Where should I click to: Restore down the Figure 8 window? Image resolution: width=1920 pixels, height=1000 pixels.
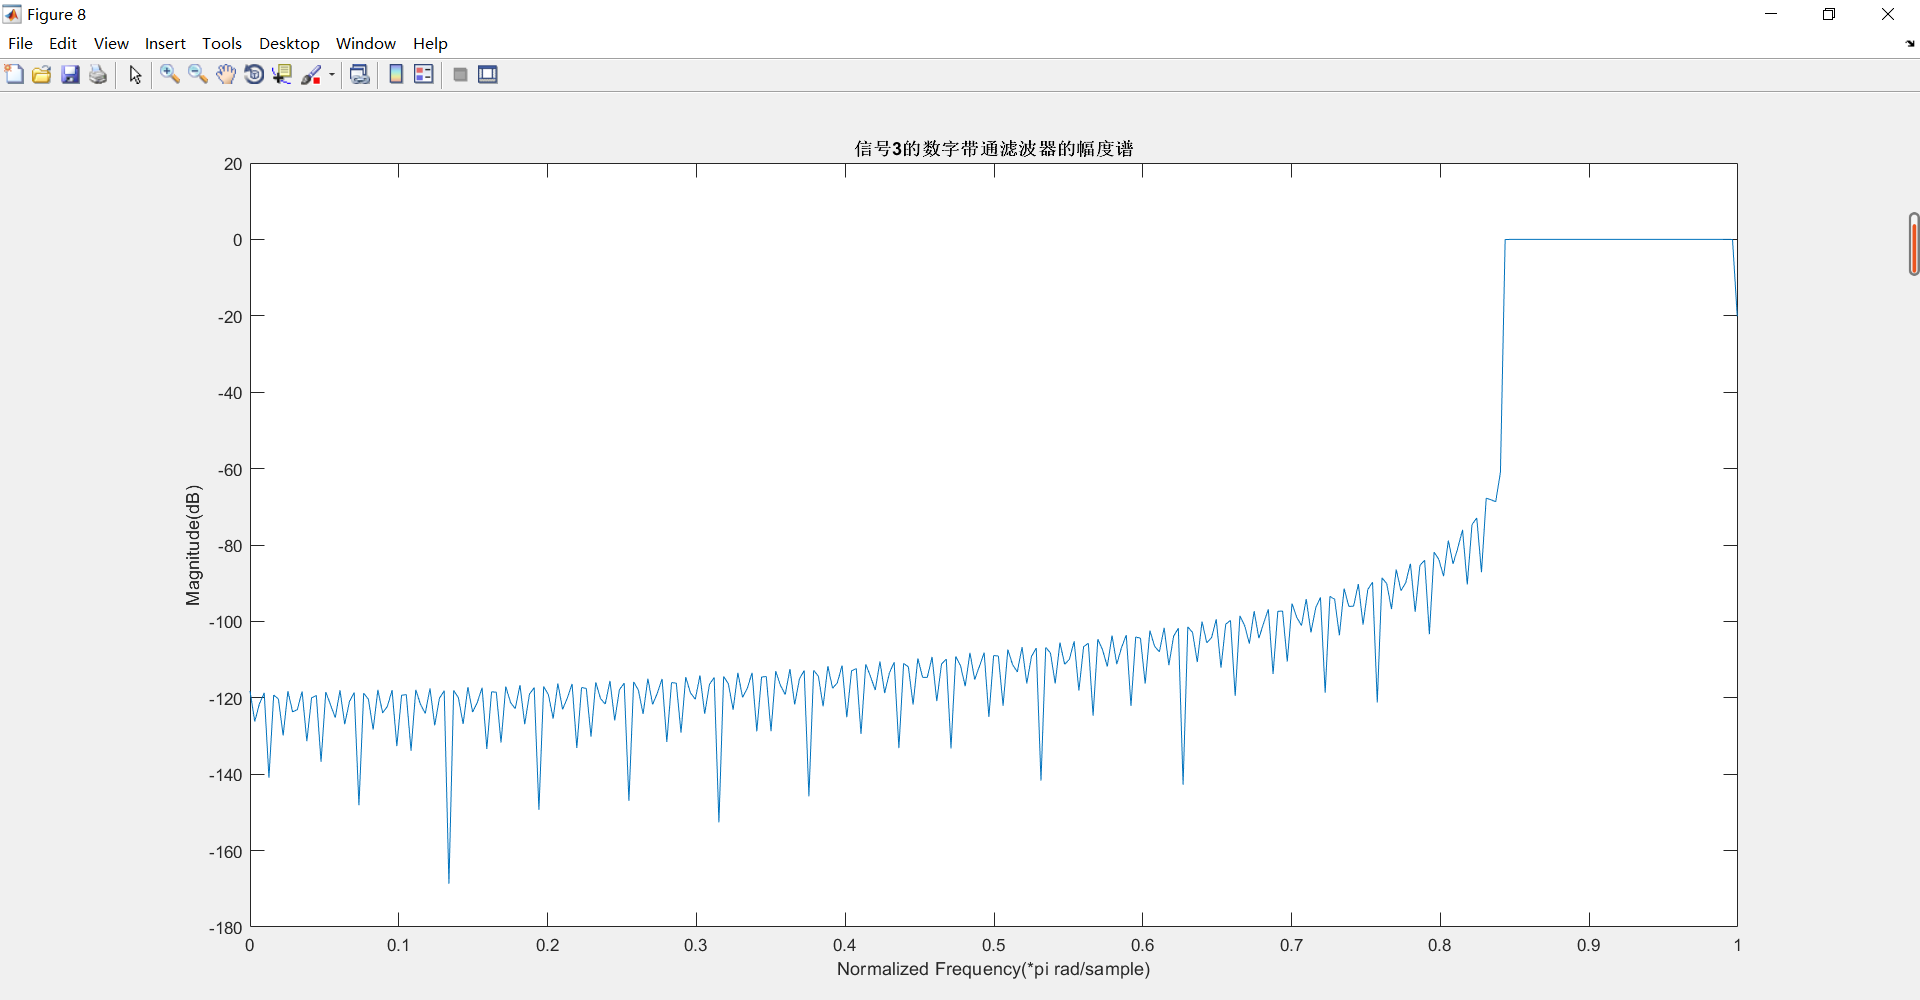click(x=1829, y=14)
